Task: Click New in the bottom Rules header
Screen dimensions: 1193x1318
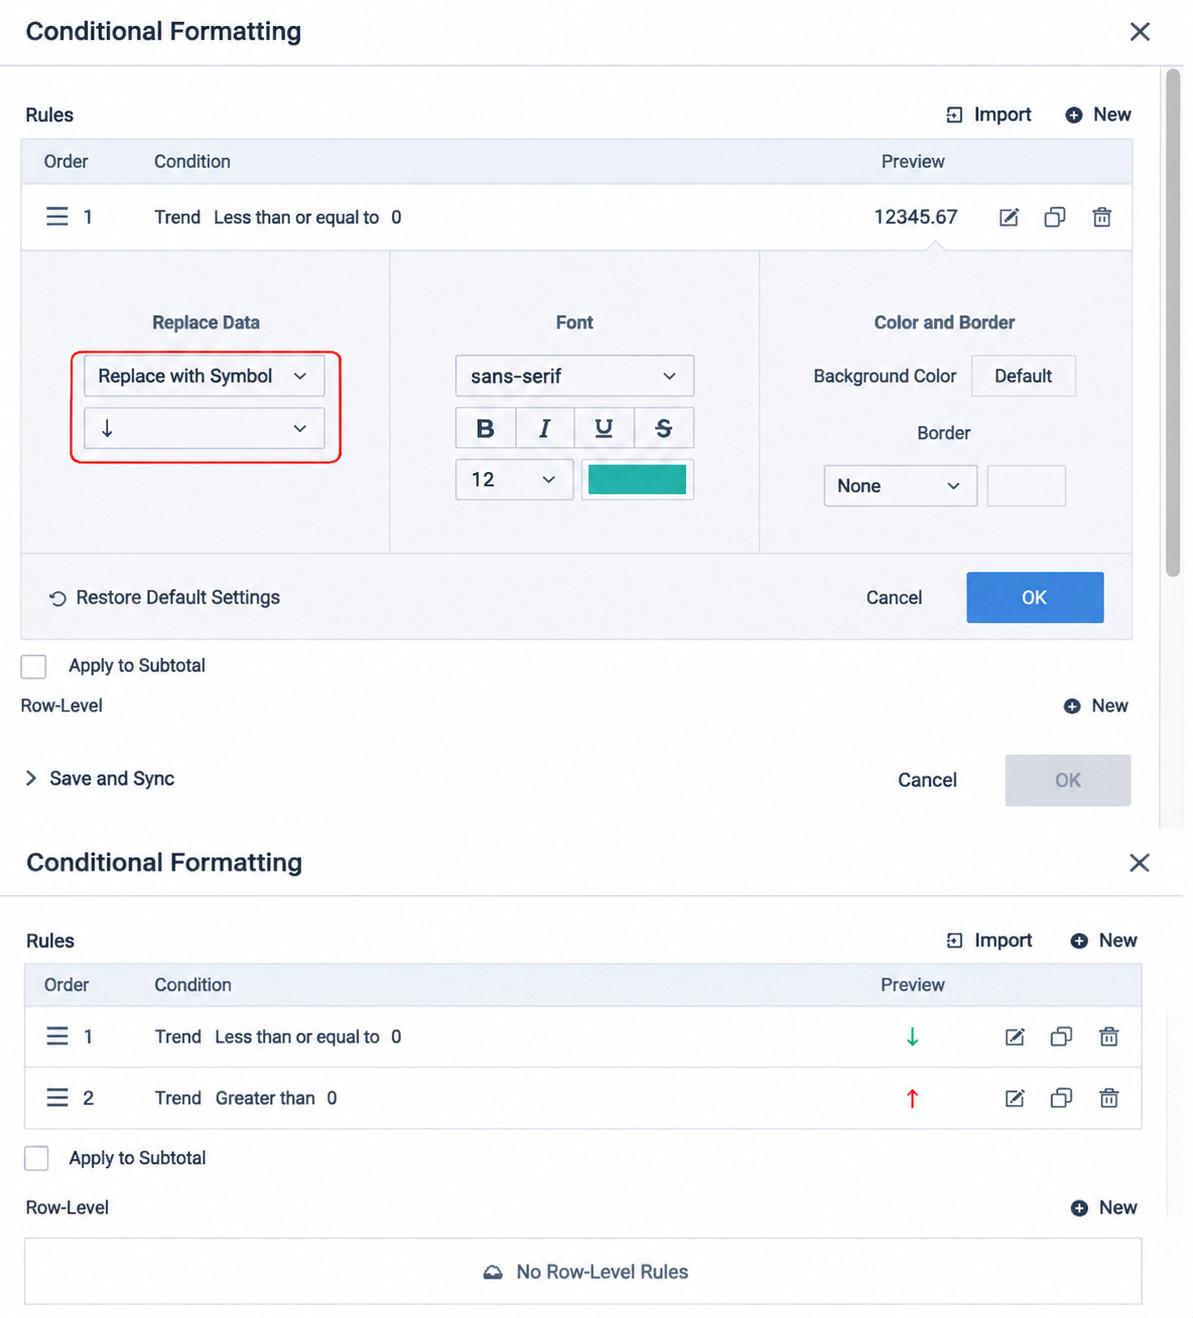Action: coord(1104,941)
